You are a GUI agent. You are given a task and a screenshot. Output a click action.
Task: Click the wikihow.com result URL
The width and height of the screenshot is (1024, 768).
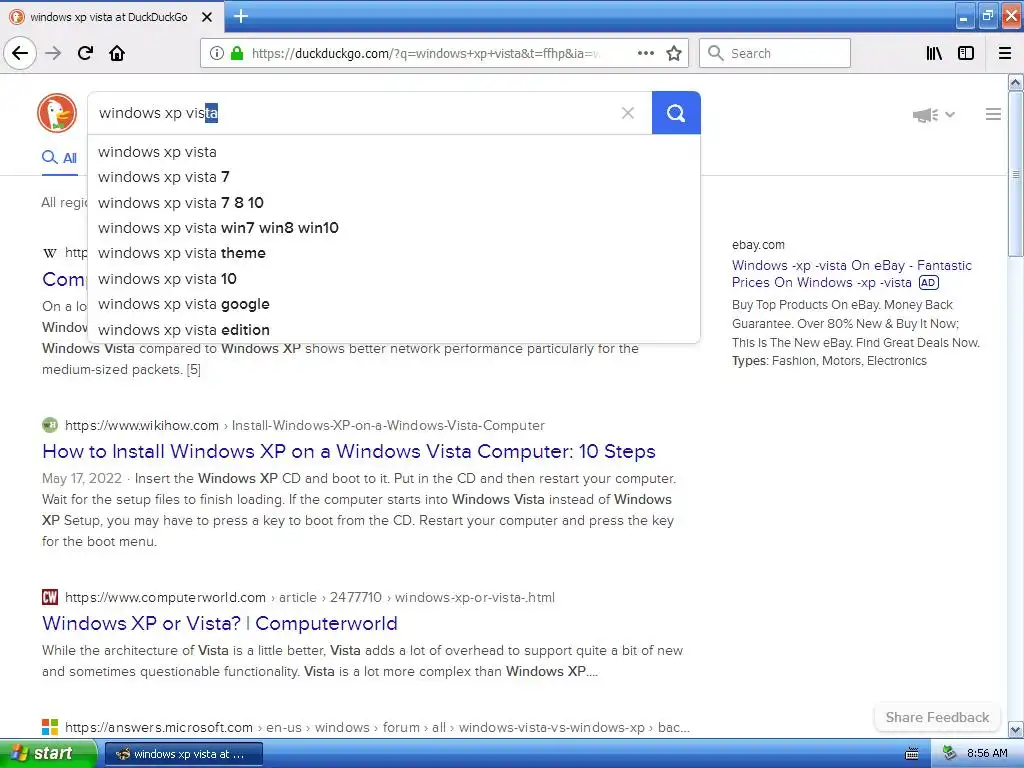[304, 426]
